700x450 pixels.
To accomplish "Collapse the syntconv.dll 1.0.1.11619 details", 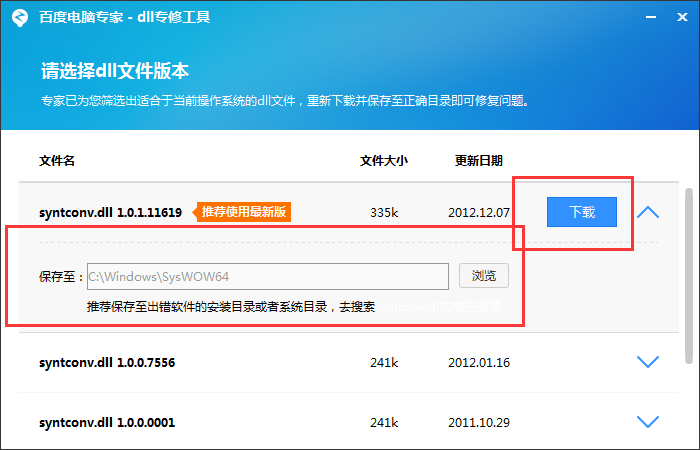I will (648, 212).
